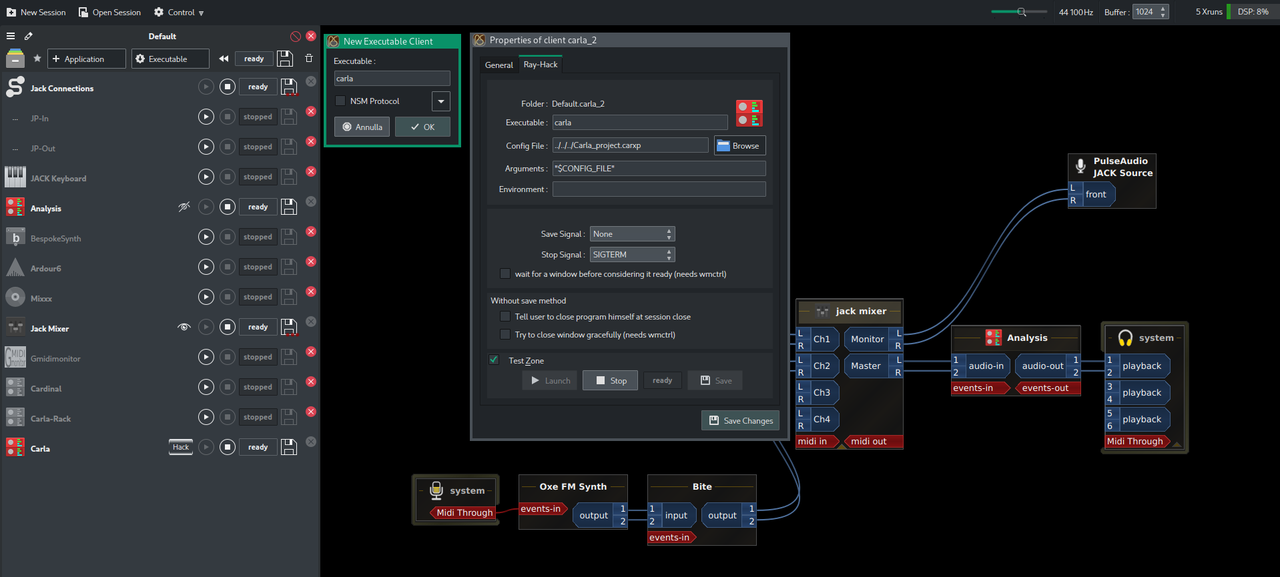Screen dimensions: 1280x577
Task: Save the Carla client state
Action: click(288, 447)
